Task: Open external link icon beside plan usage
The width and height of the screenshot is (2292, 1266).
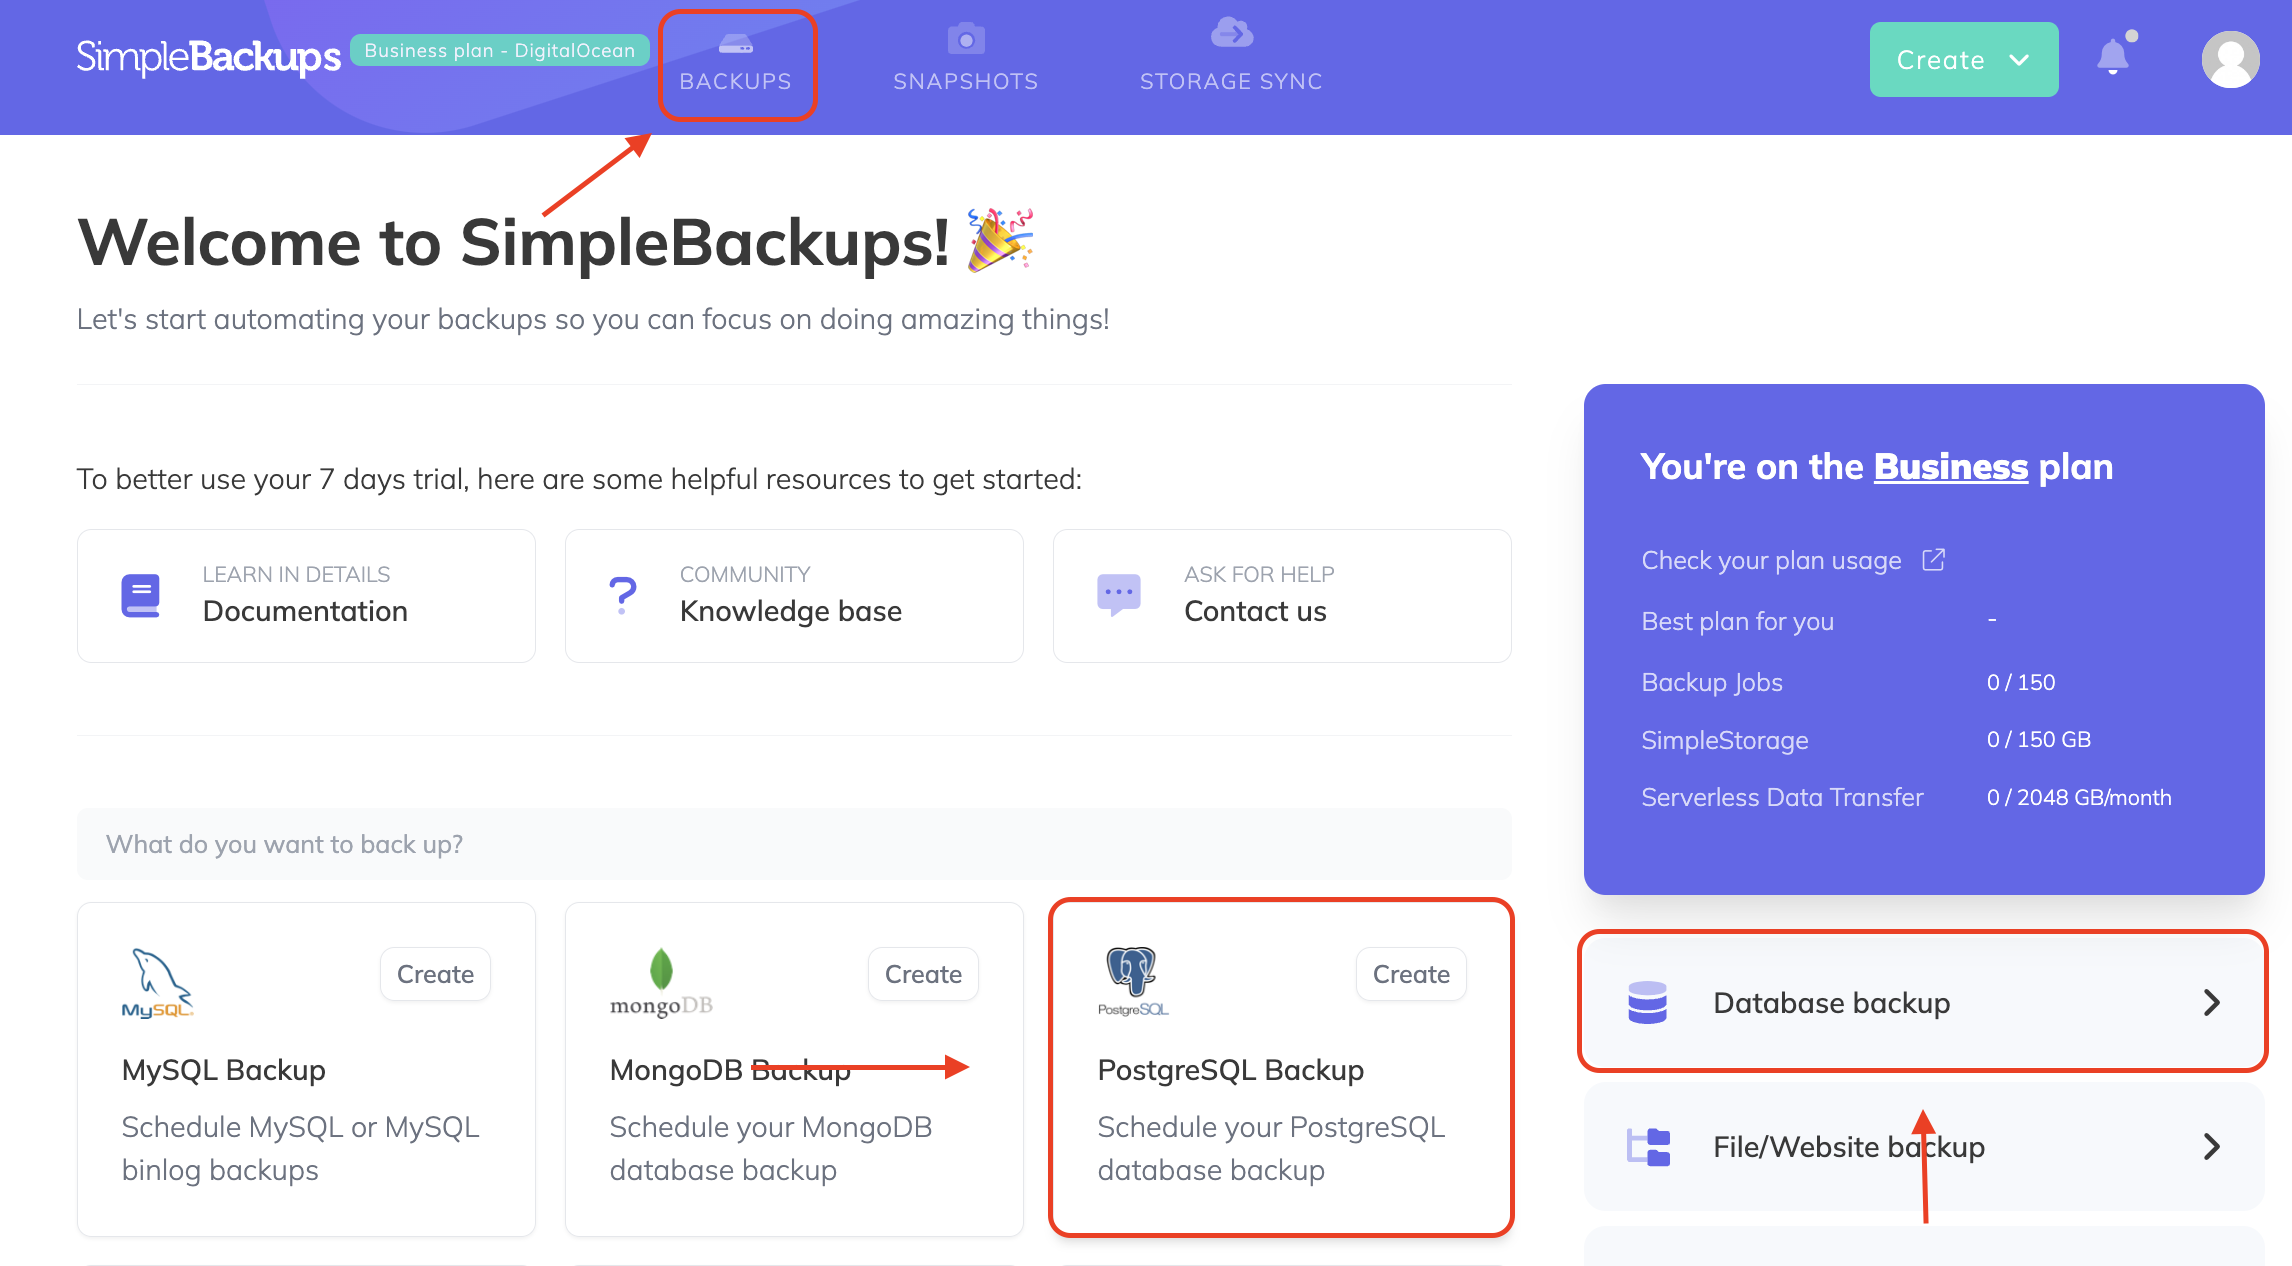Action: 1933,560
